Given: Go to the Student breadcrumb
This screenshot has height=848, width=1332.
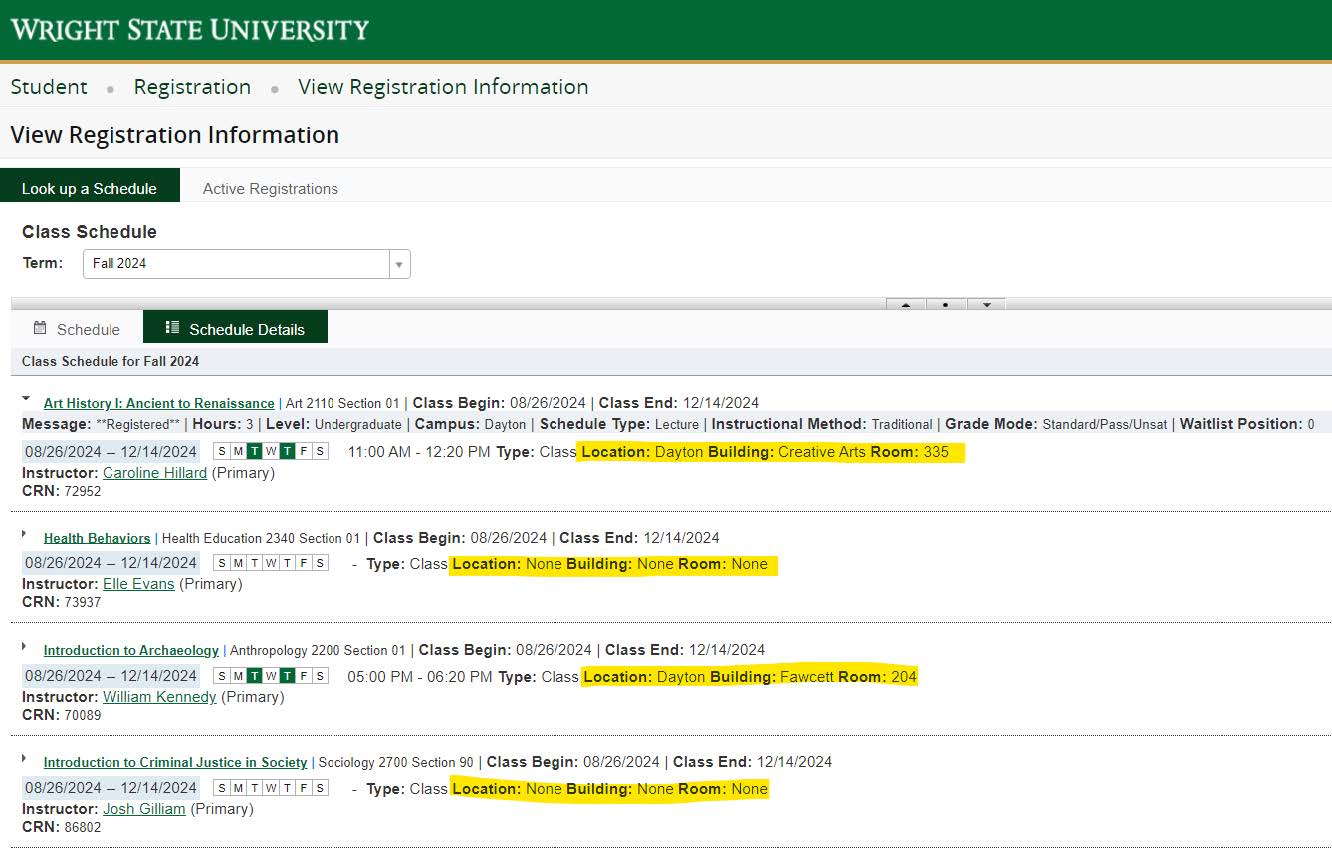Looking at the screenshot, I should click(x=49, y=87).
